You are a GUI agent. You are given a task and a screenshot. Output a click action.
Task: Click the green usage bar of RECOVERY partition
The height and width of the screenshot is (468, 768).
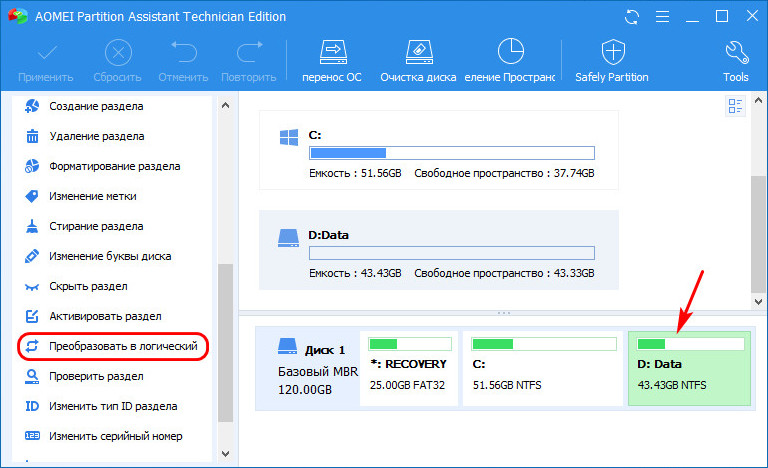click(x=410, y=344)
